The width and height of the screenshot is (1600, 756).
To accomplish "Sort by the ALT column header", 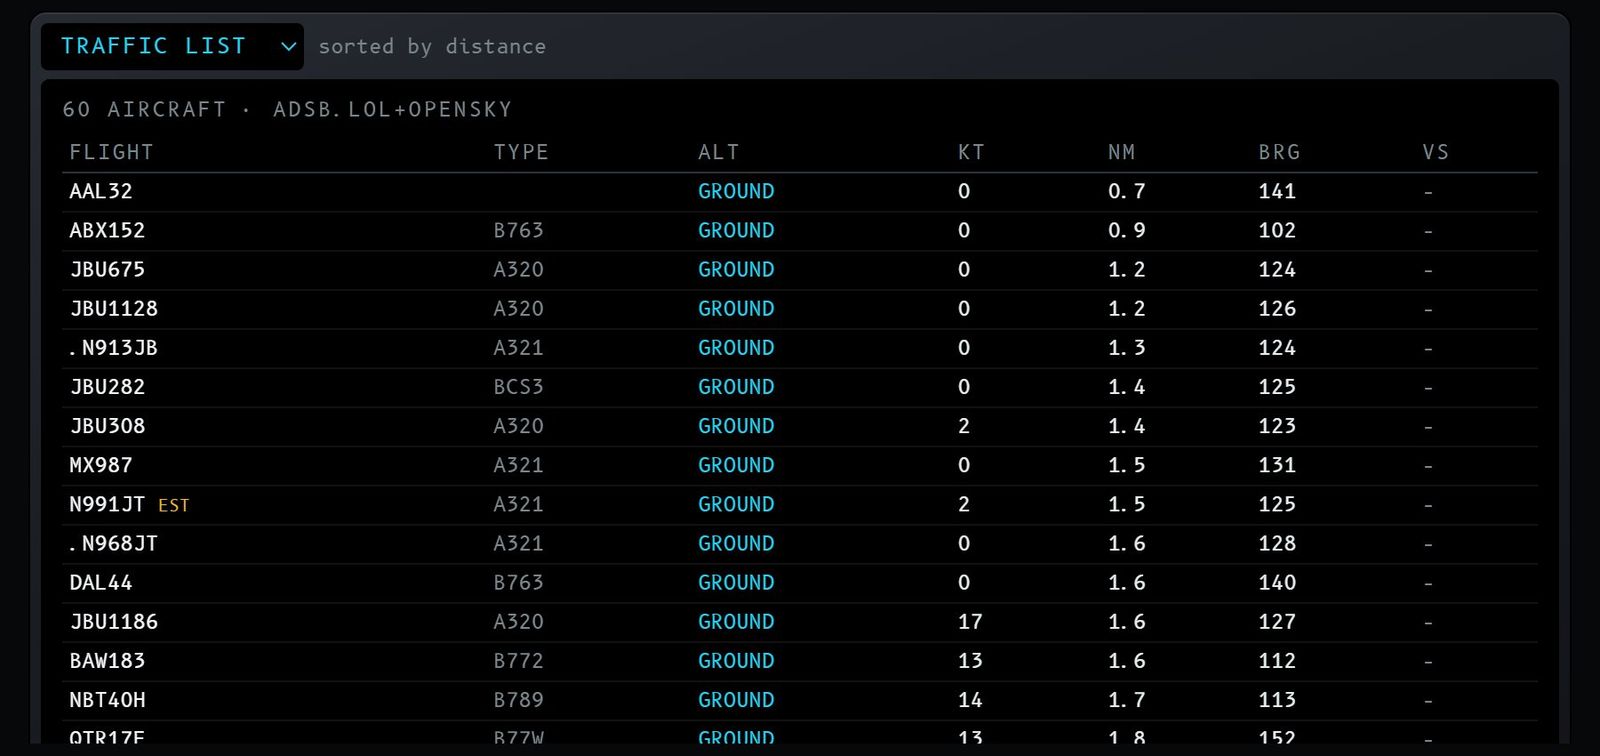I will [718, 152].
